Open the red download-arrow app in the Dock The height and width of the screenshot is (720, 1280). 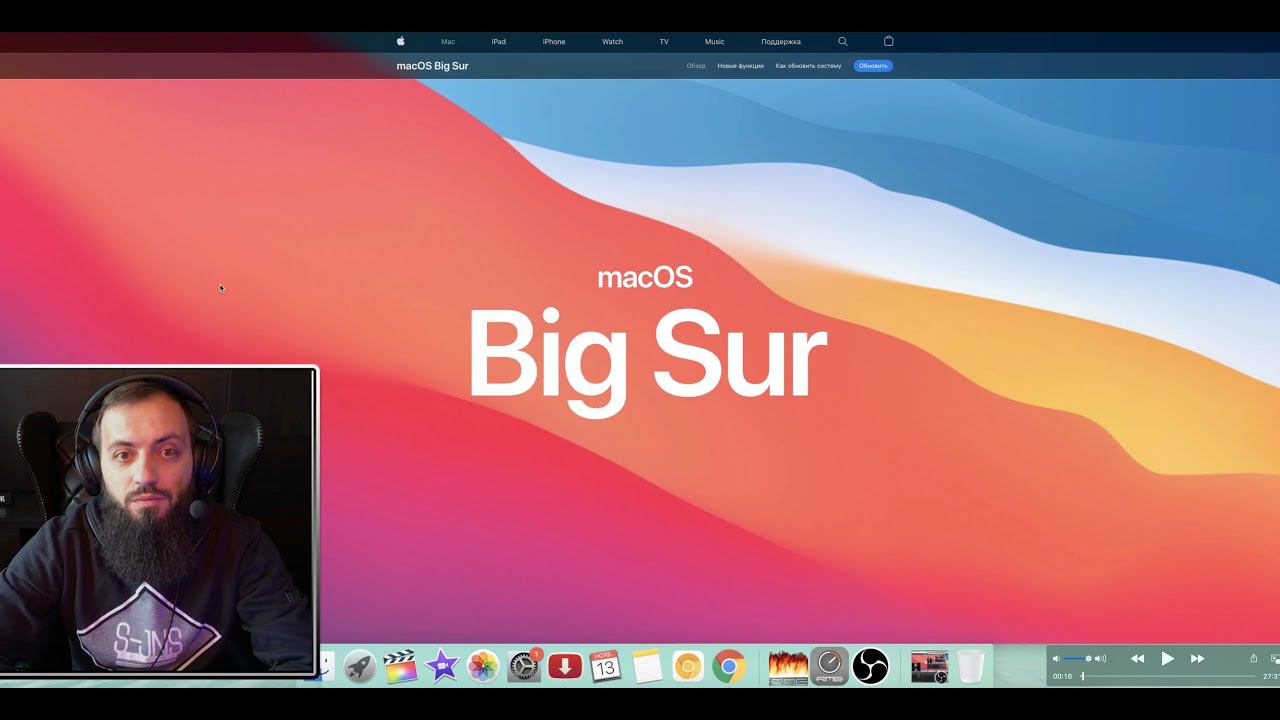(x=565, y=666)
